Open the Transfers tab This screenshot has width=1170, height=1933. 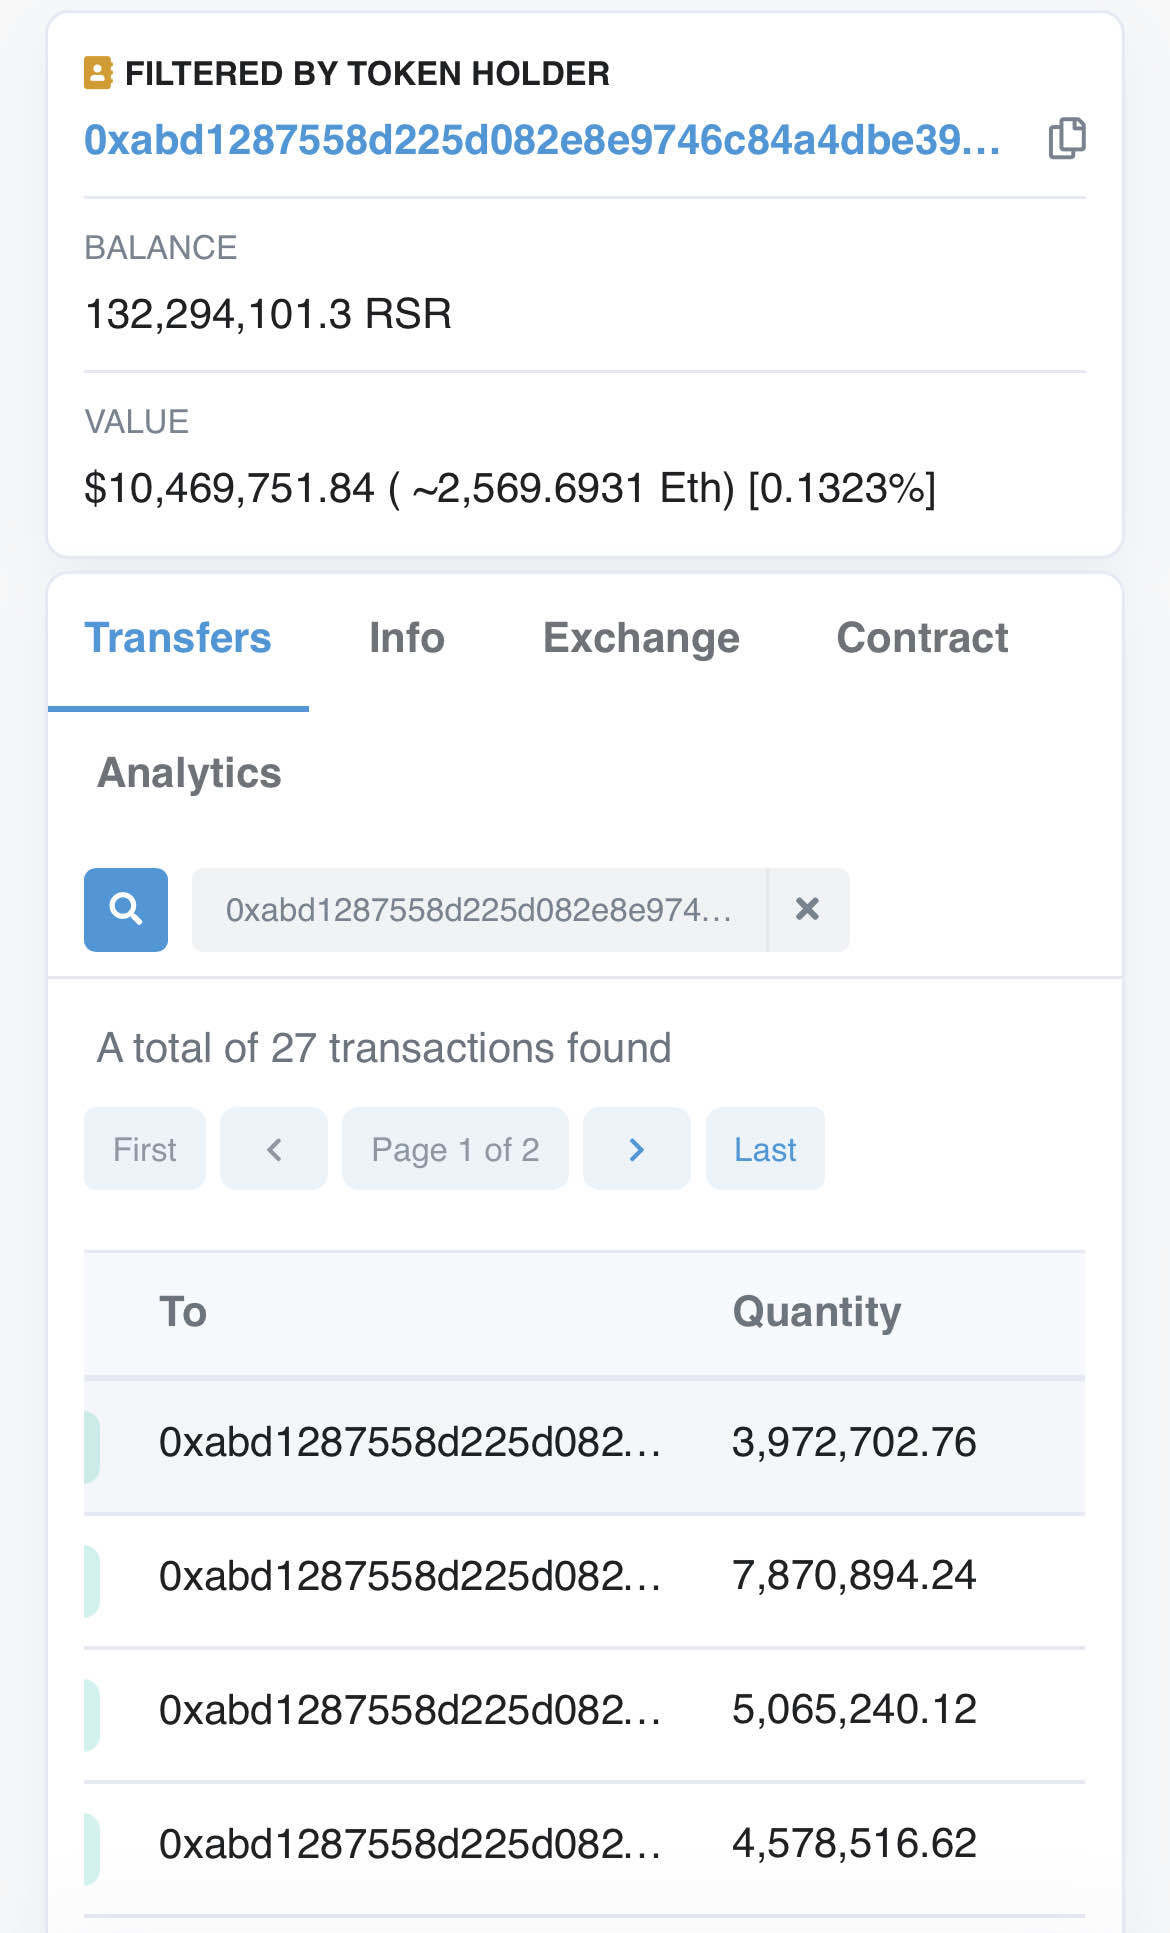click(x=178, y=638)
